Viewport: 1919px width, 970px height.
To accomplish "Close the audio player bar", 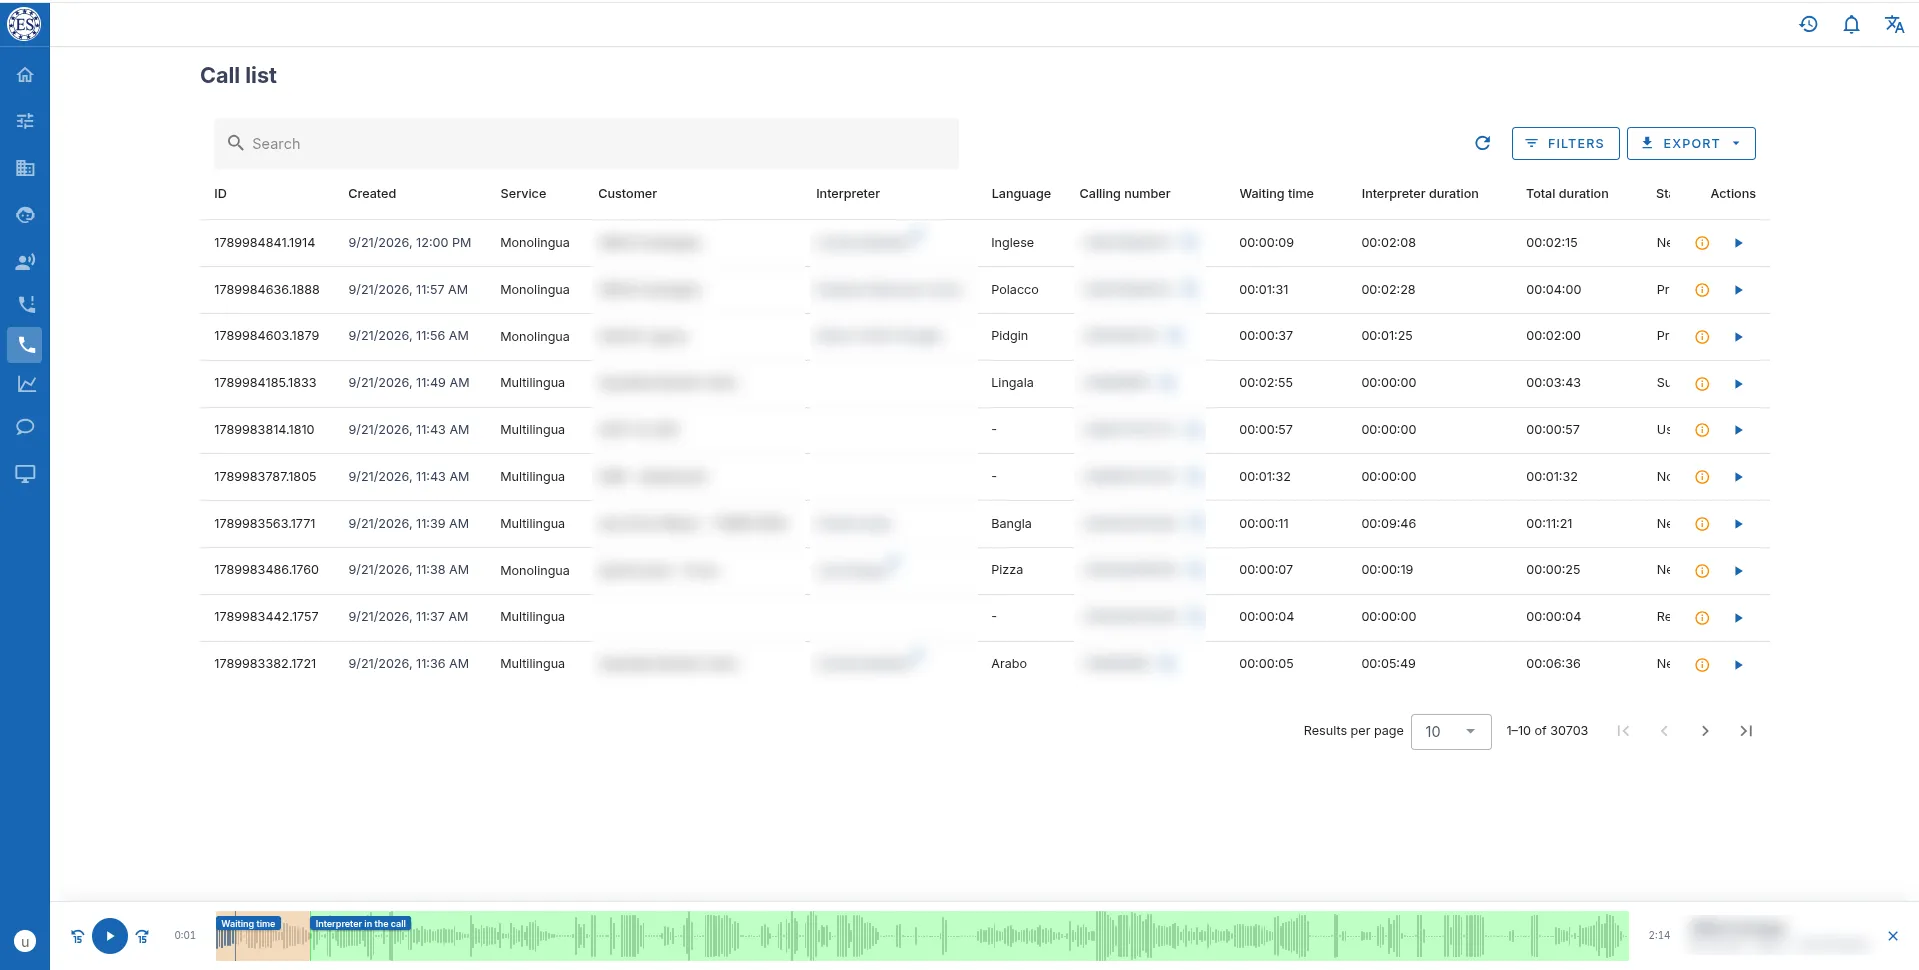I will (x=1892, y=936).
